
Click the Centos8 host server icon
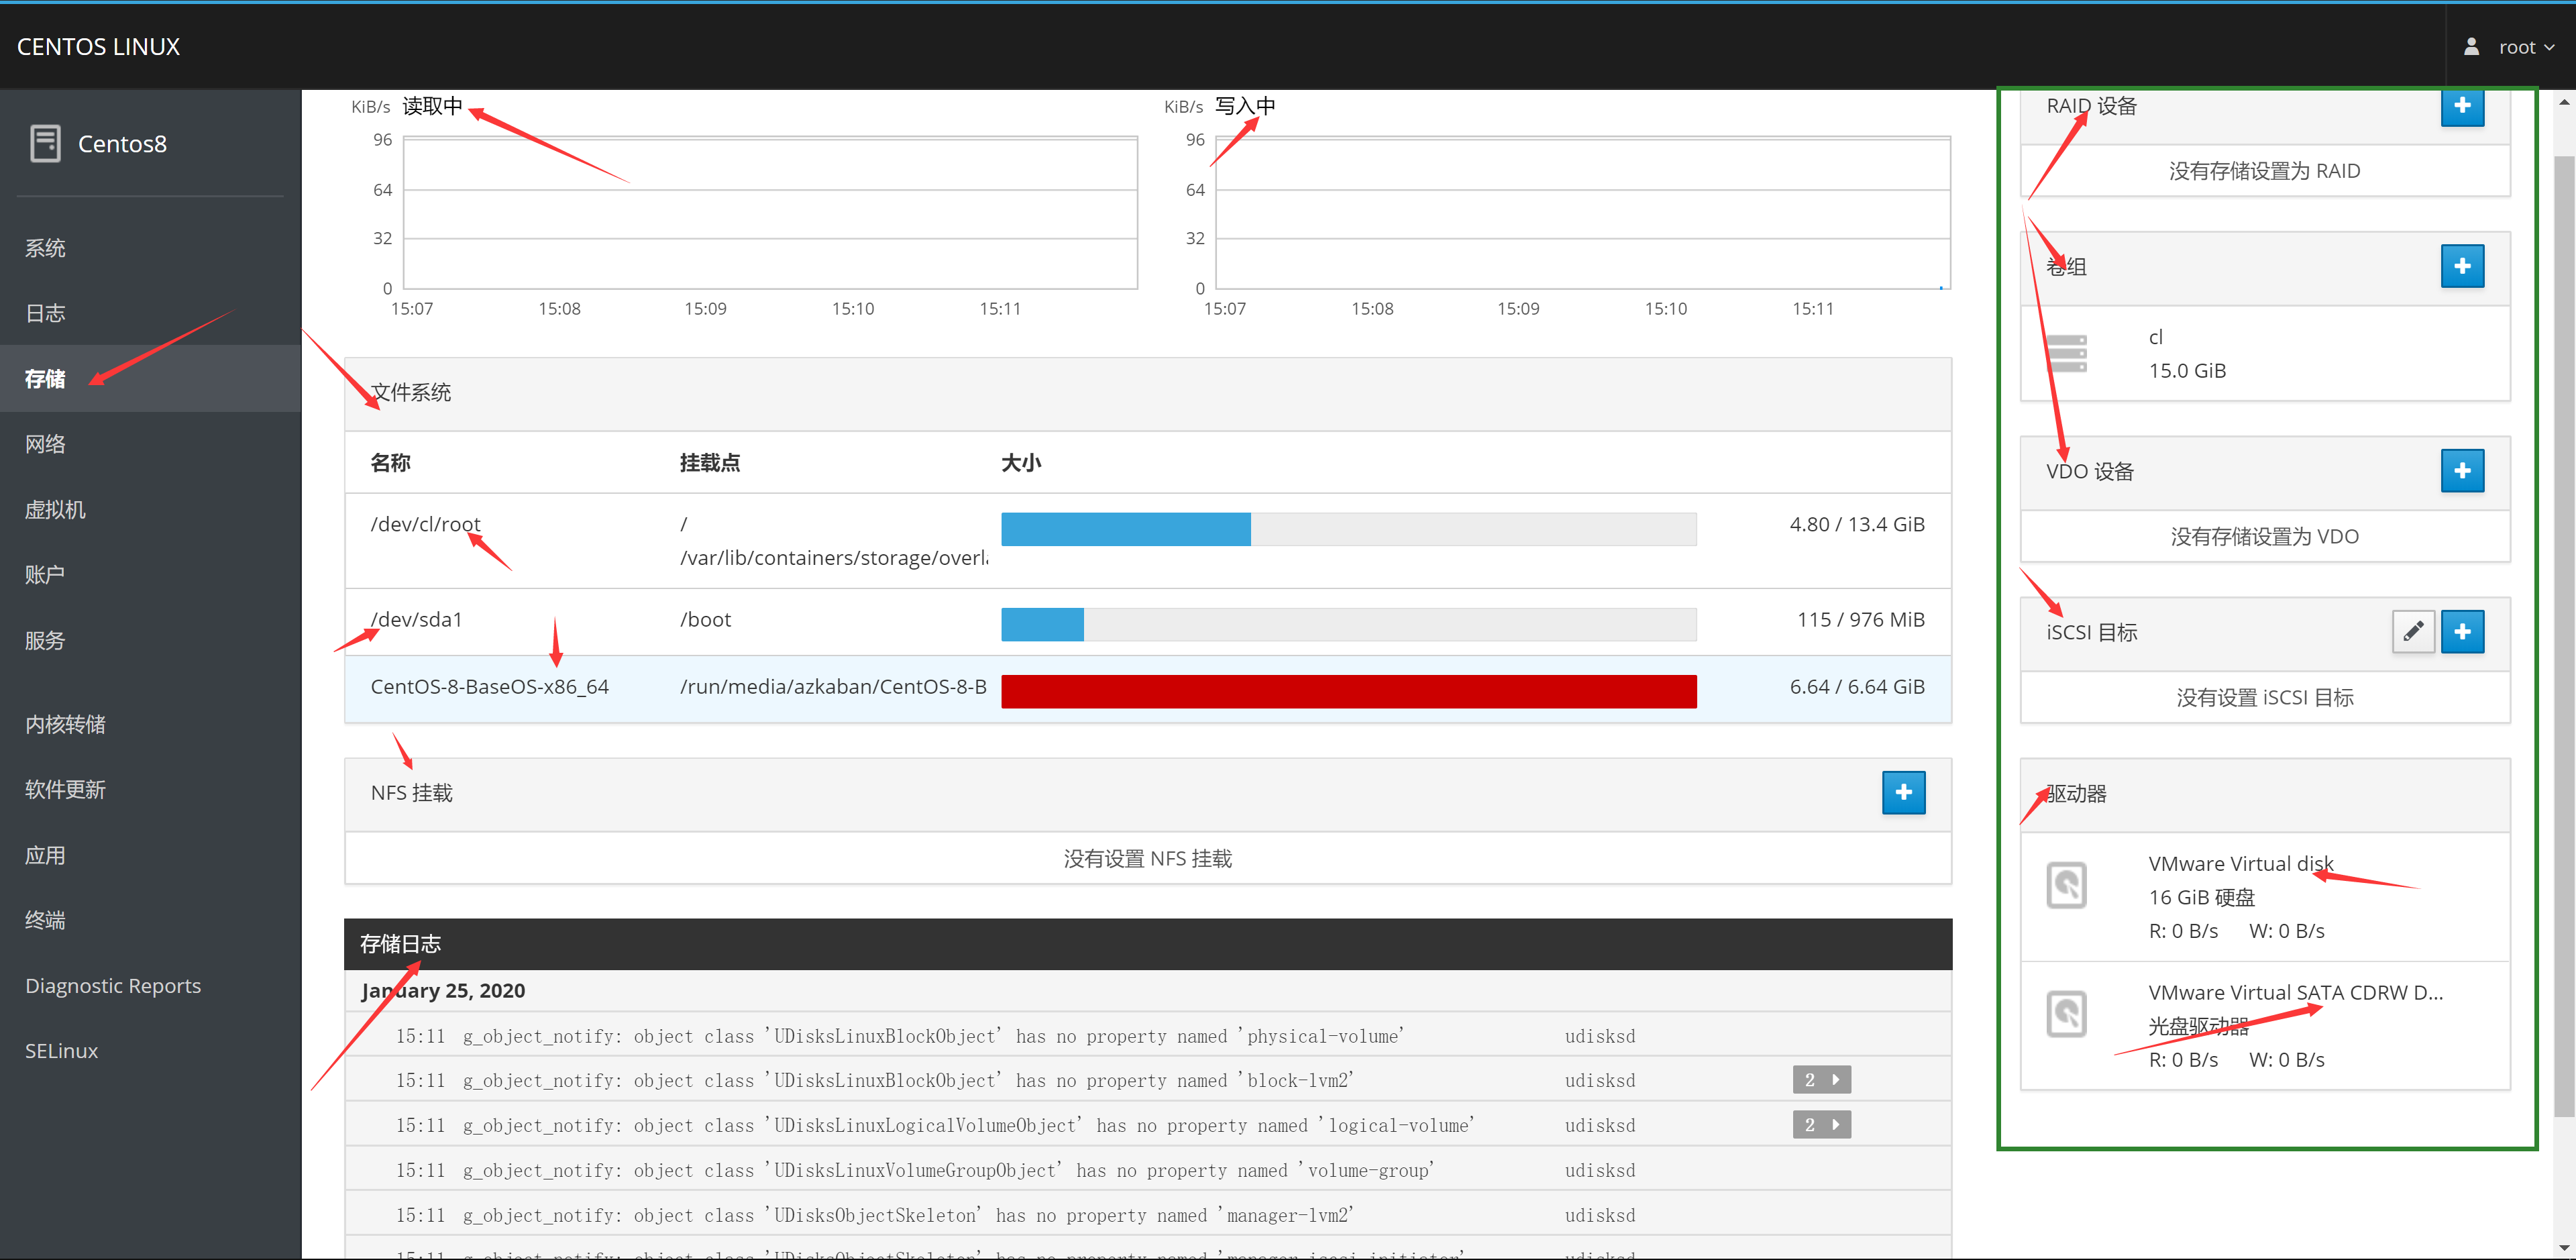click(45, 143)
